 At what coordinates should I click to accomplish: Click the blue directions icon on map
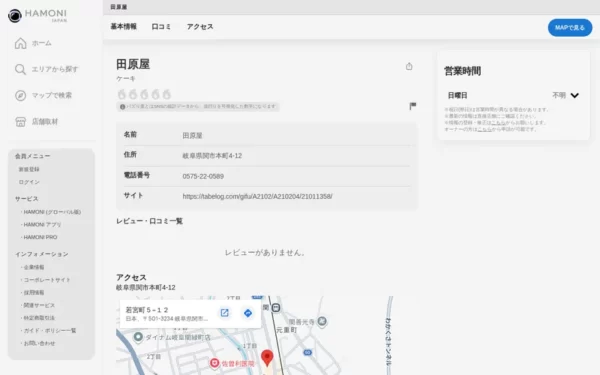(x=248, y=313)
